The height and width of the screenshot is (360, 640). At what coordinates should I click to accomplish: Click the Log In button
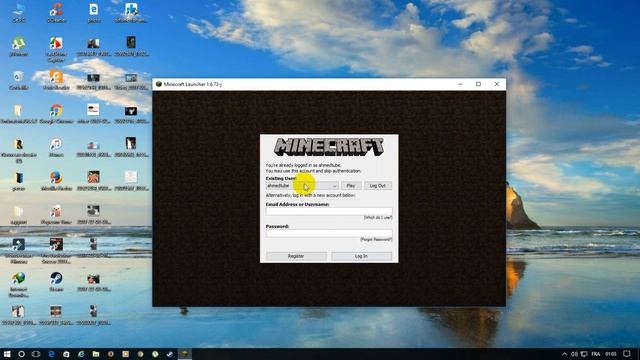[361, 256]
